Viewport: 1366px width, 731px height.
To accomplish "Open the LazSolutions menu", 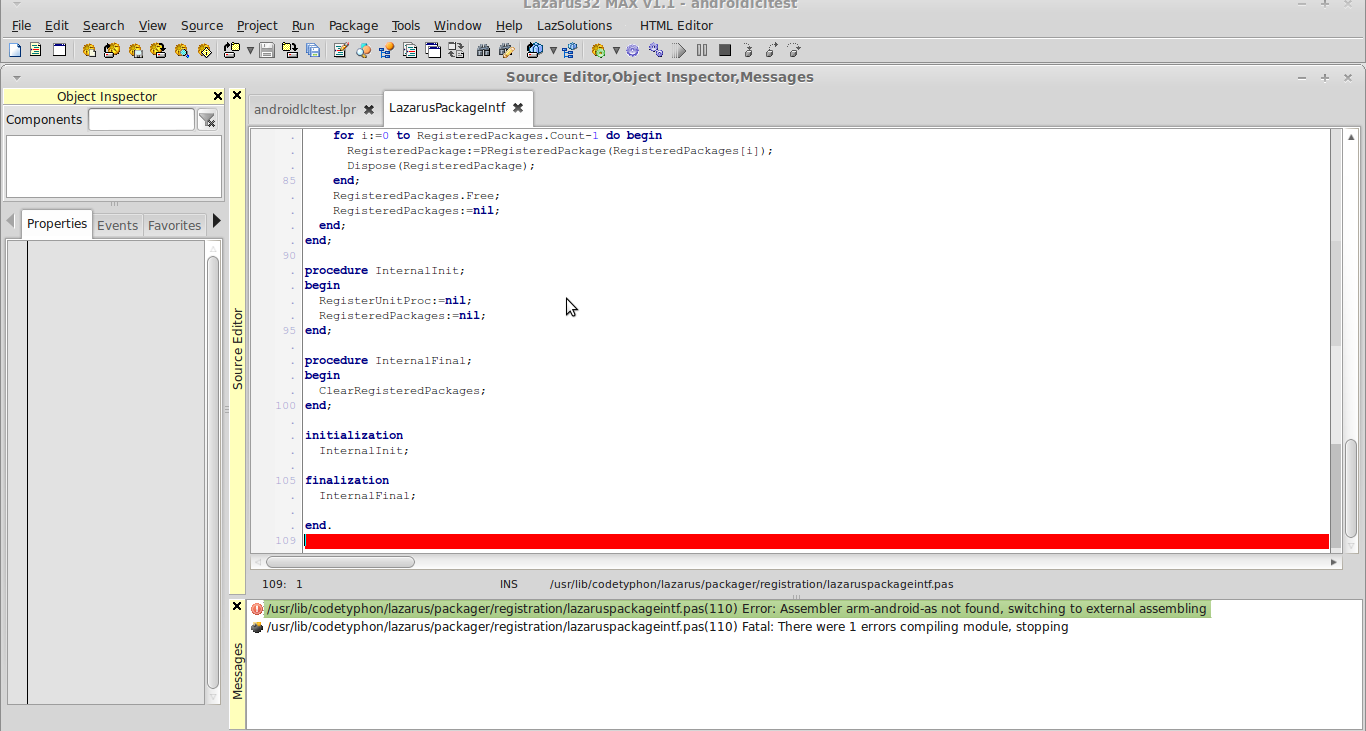I will coord(574,25).
